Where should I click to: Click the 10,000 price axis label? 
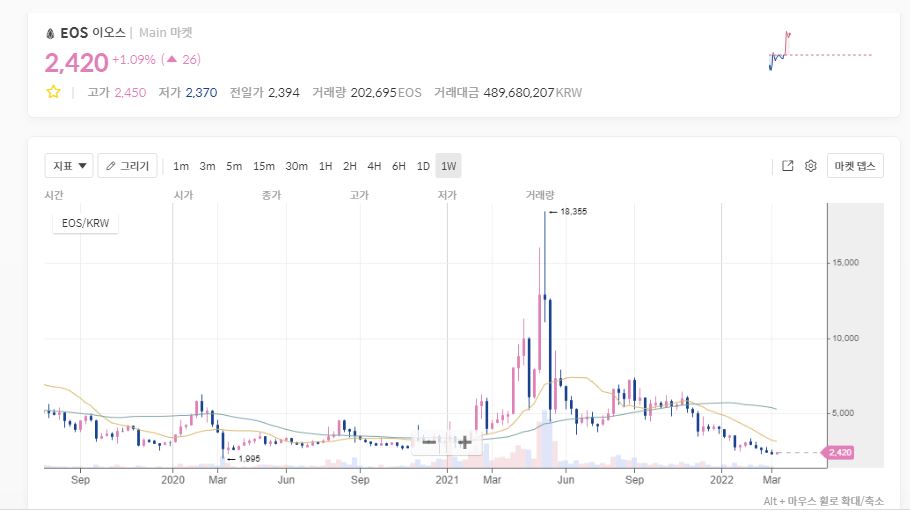click(845, 338)
